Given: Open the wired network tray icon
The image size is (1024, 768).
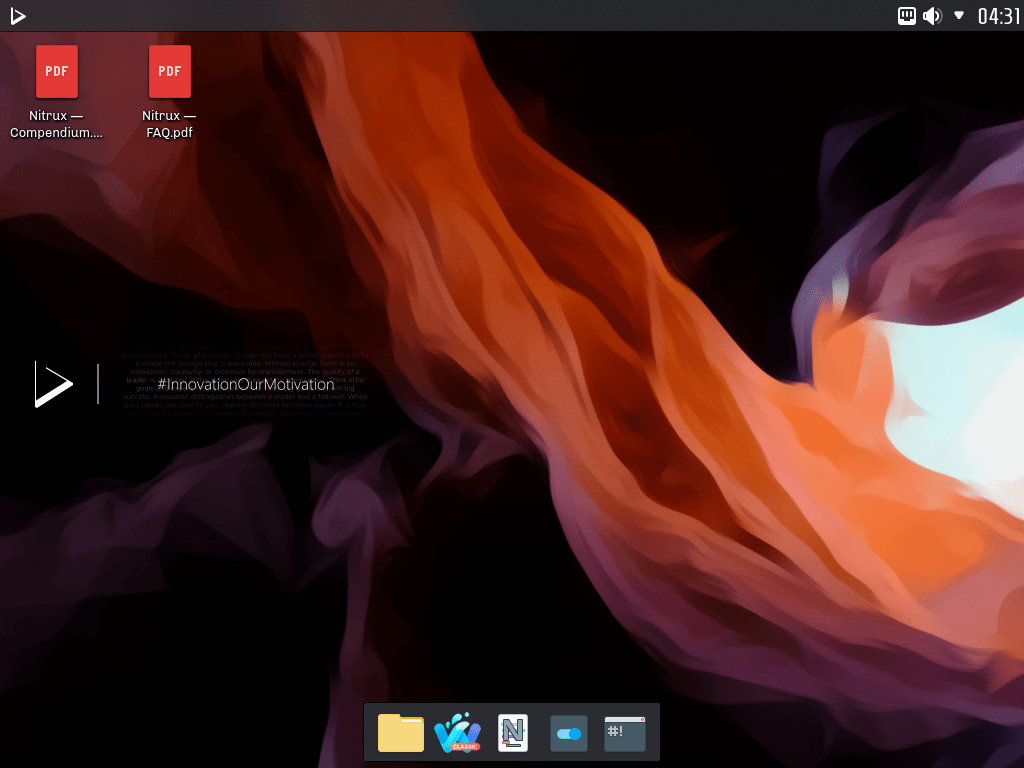Looking at the screenshot, I should pyautogui.click(x=907, y=15).
